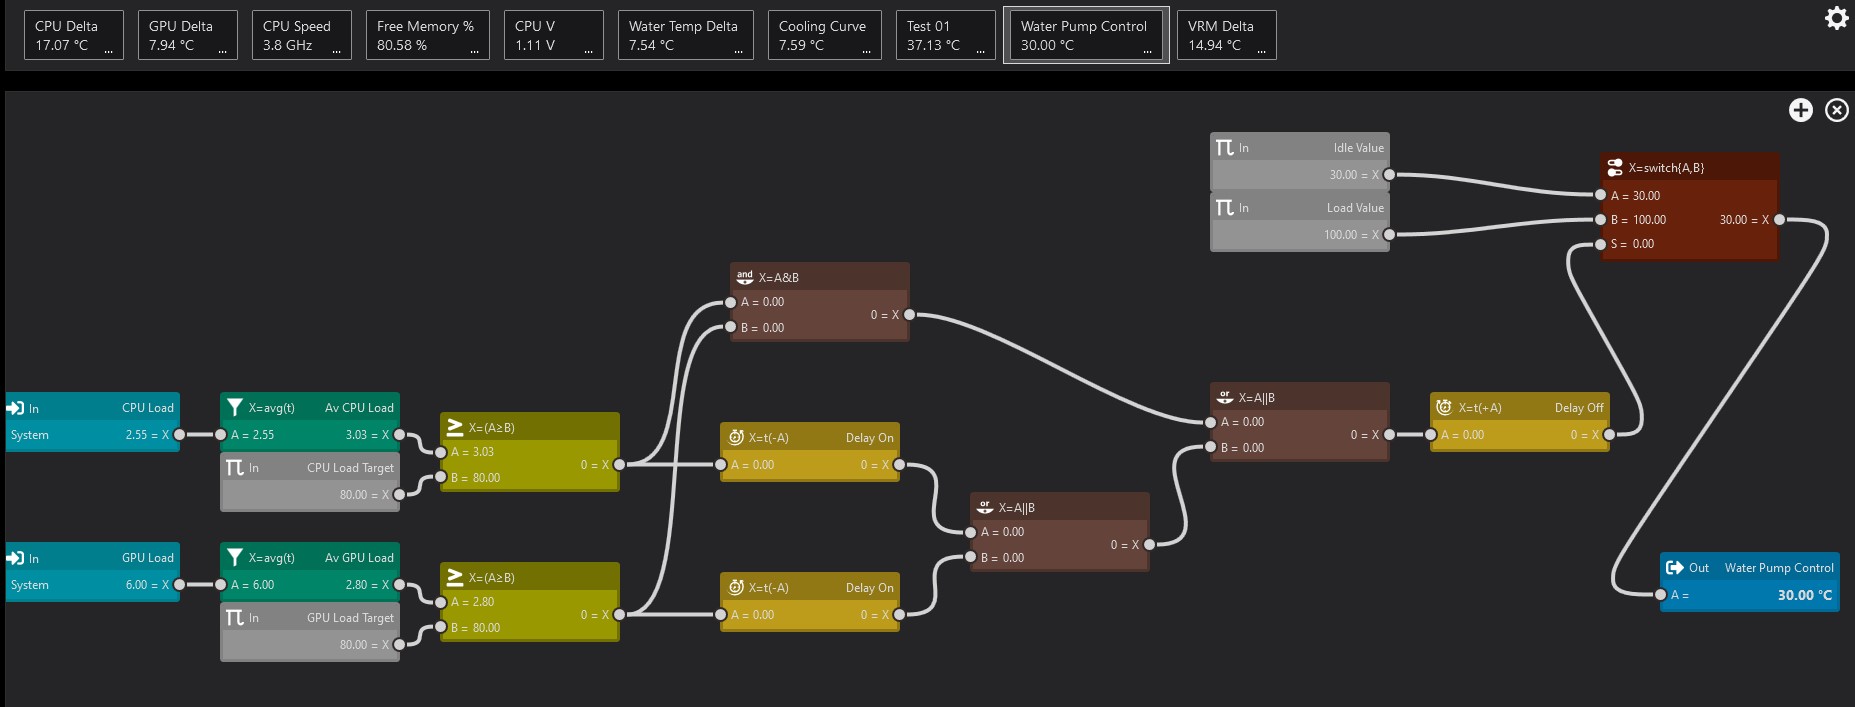Image resolution: width=1855 pixels, height=707 pixels.
Task: Click the S input port on switch node
Action: point(1600,244)
